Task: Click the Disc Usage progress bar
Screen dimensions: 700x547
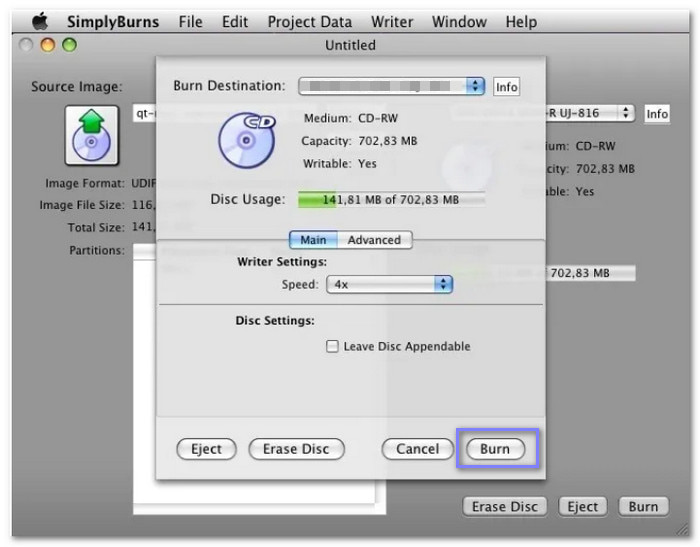Action: tap(391, 200)
